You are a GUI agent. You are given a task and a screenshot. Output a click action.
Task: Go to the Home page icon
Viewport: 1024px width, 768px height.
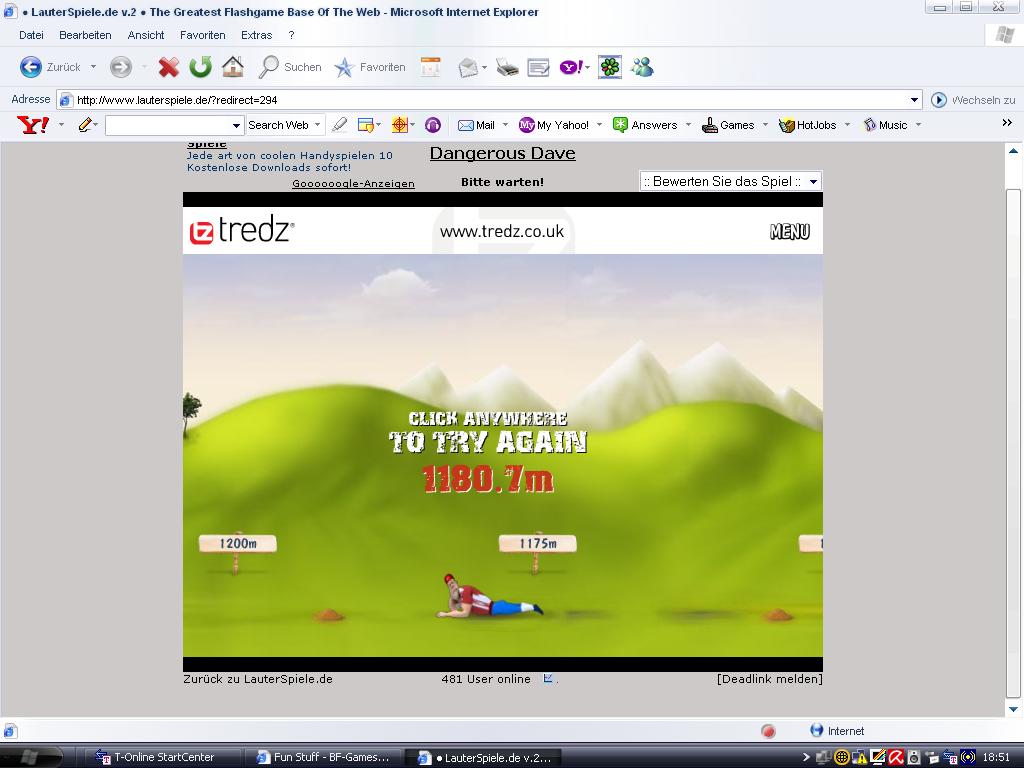coord(232,66)
